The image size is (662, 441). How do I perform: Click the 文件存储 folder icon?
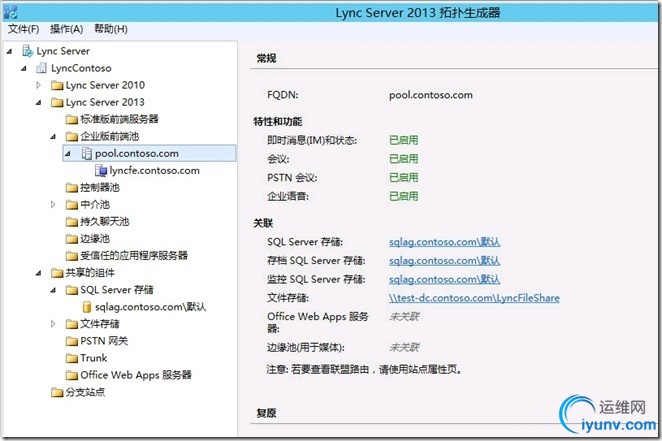(72, 324)
